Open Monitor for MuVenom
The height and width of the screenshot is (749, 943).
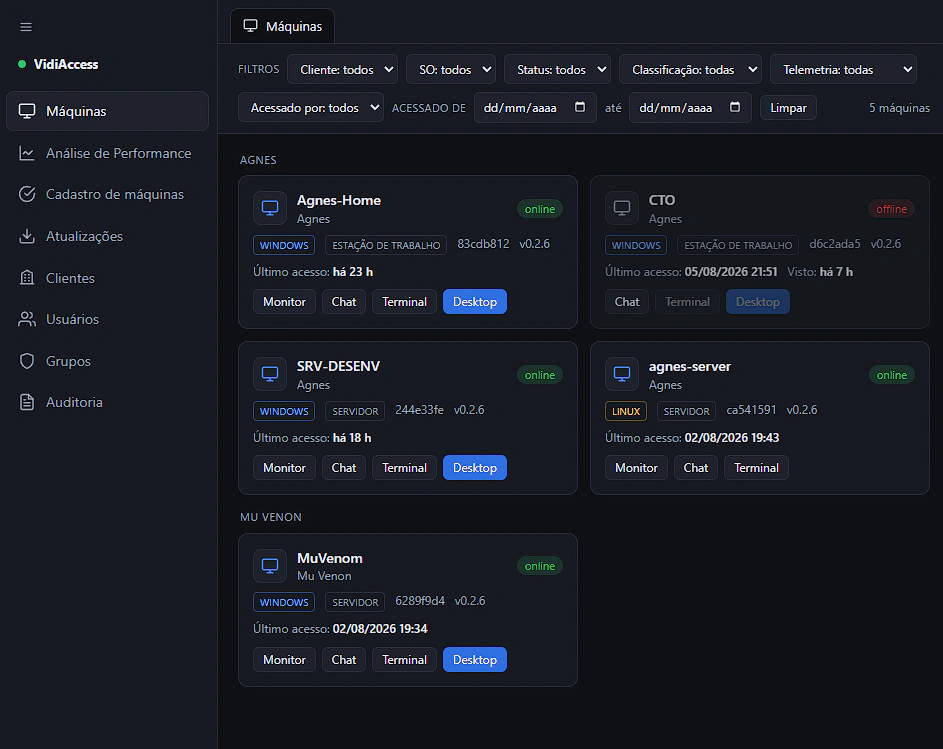(x=284, y=660)
